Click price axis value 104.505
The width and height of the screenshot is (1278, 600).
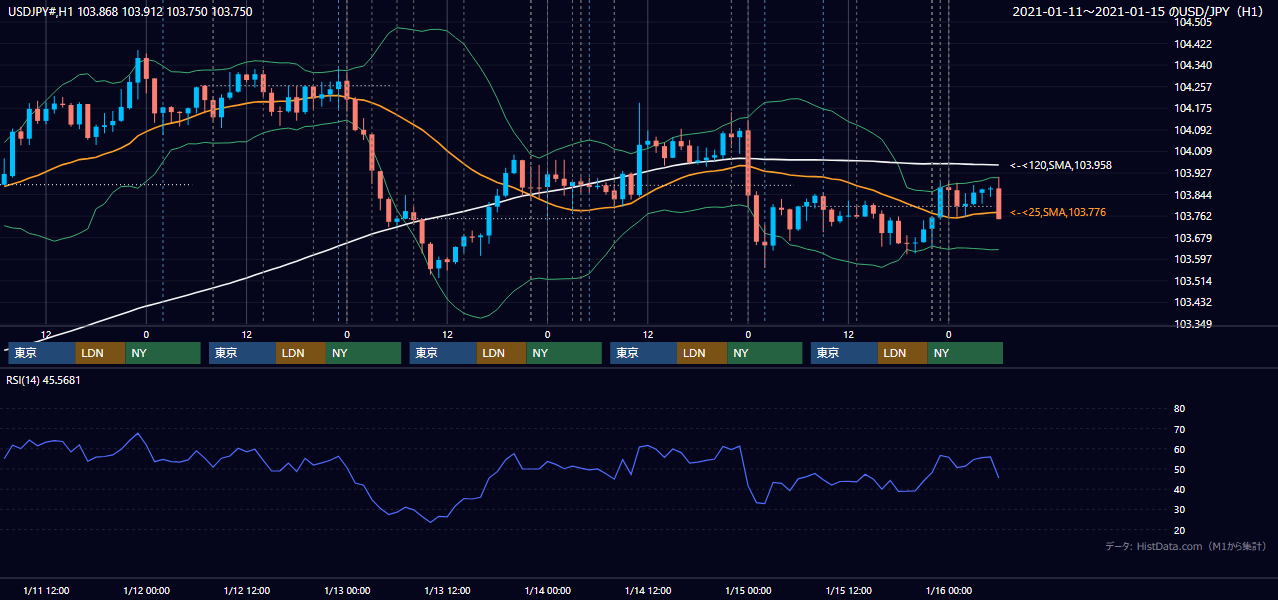[1193, 22]
